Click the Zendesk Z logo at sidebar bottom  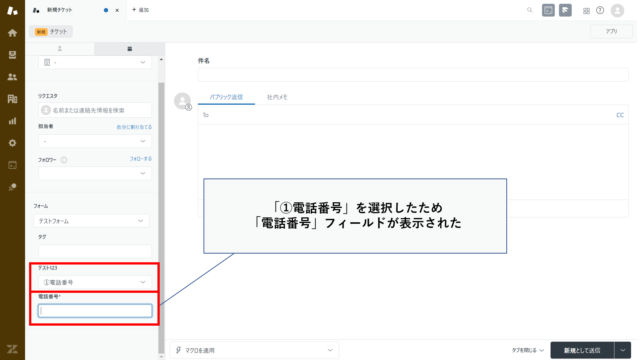tap(12, 349)
